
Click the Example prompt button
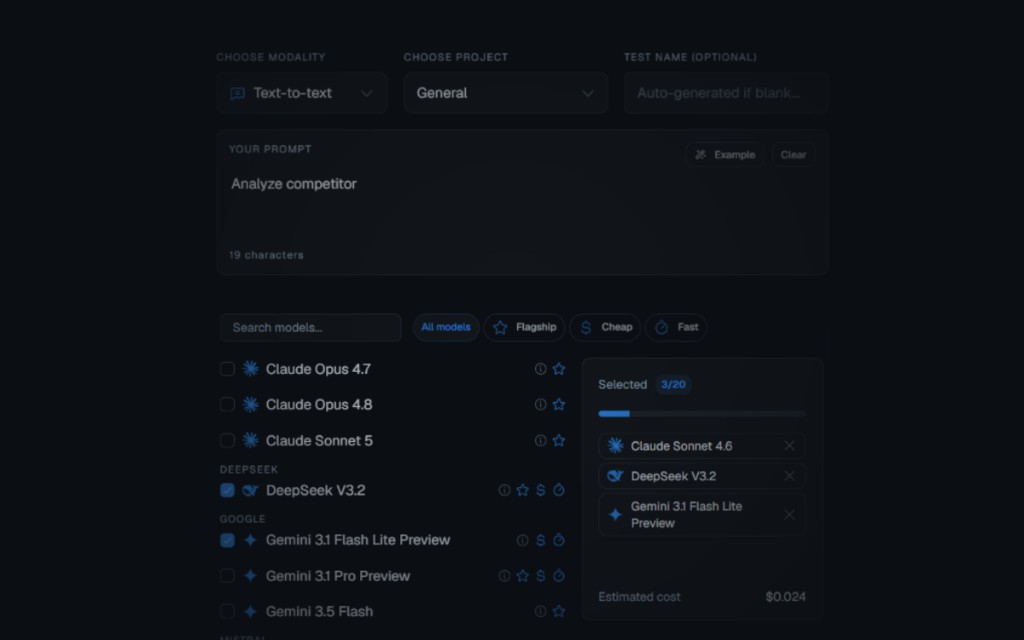(x=725, y=155)
